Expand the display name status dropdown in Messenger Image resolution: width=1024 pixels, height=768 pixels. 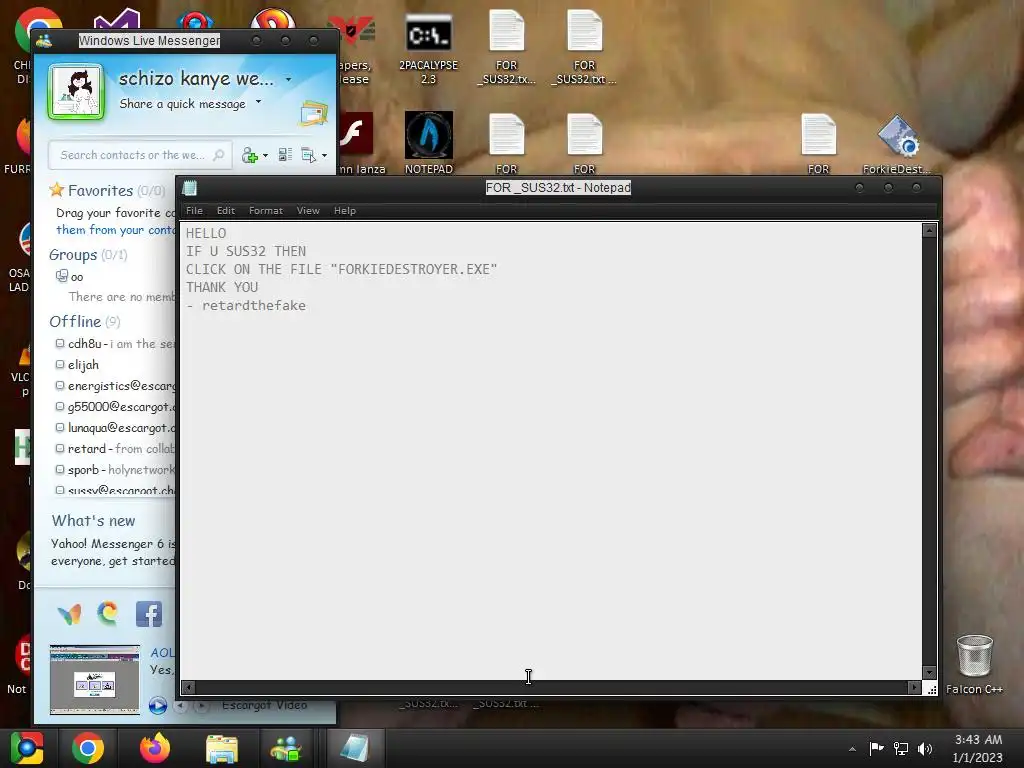[288, 80]
